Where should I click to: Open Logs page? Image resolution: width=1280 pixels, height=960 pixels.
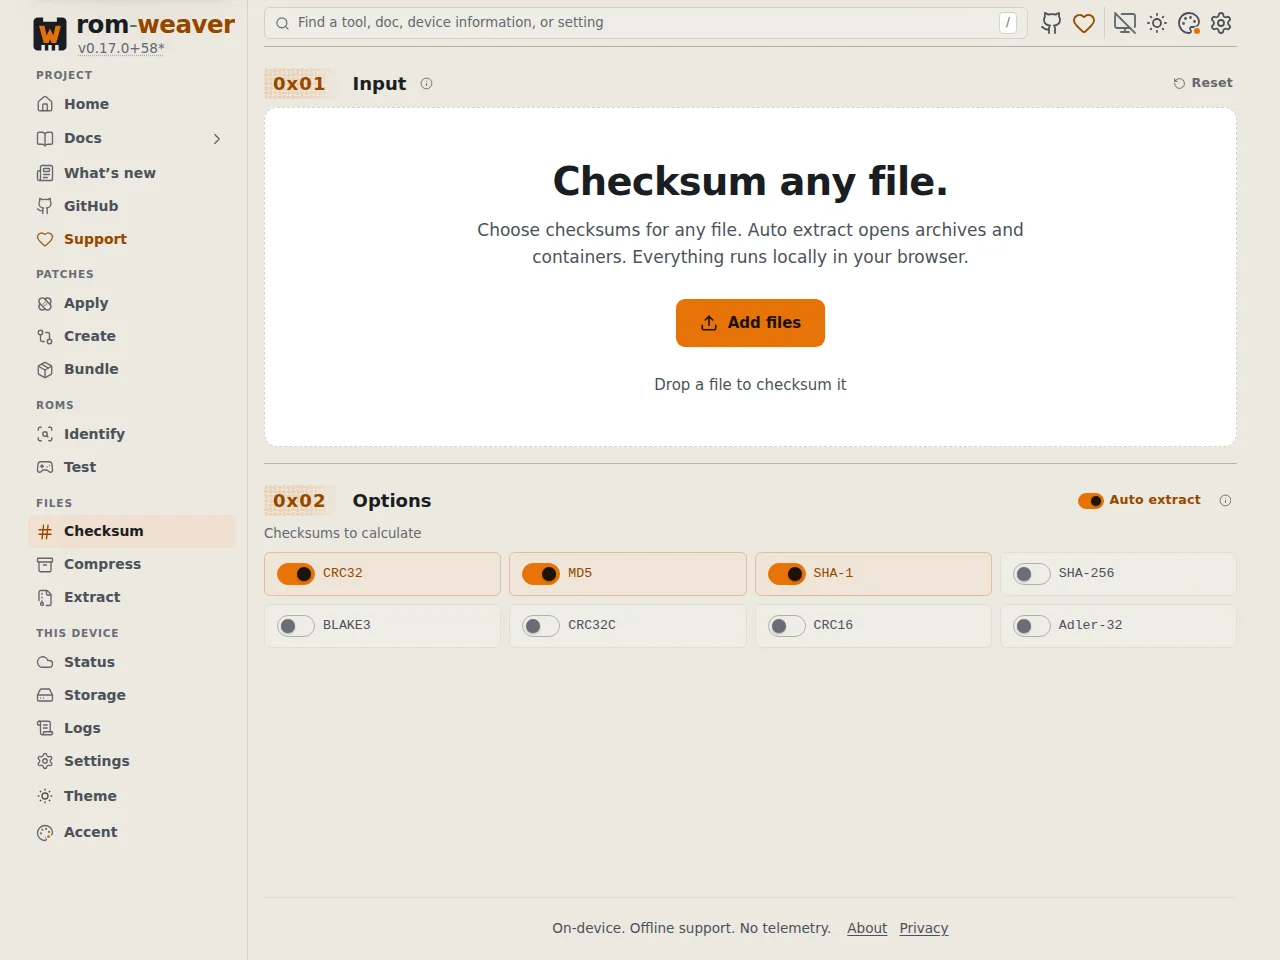point(132,728)
